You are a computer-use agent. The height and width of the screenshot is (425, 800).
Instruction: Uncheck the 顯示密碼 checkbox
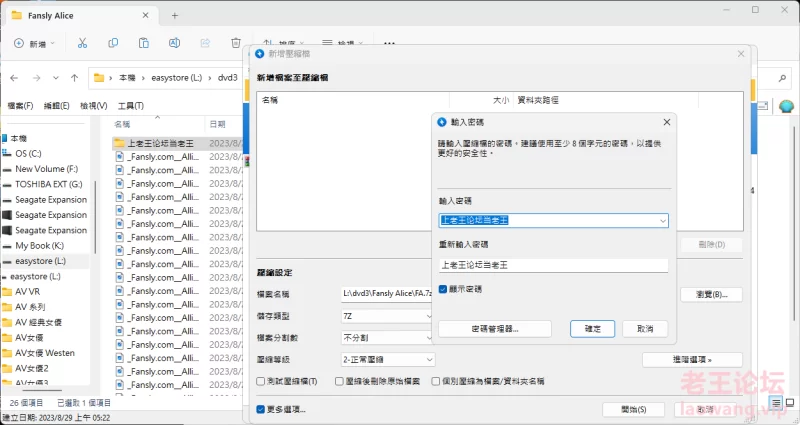point(443,289)
